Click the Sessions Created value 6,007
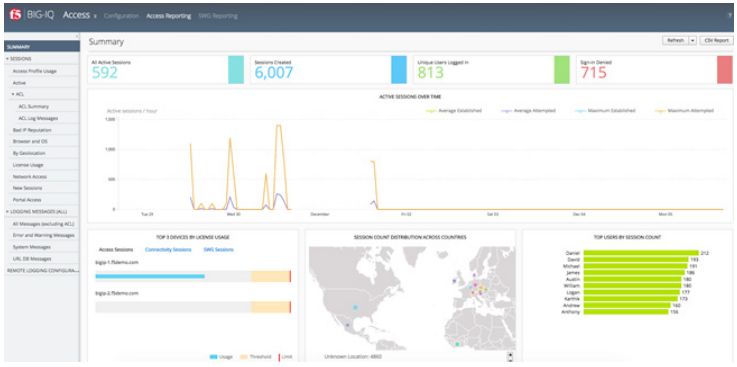 (274, 73)
